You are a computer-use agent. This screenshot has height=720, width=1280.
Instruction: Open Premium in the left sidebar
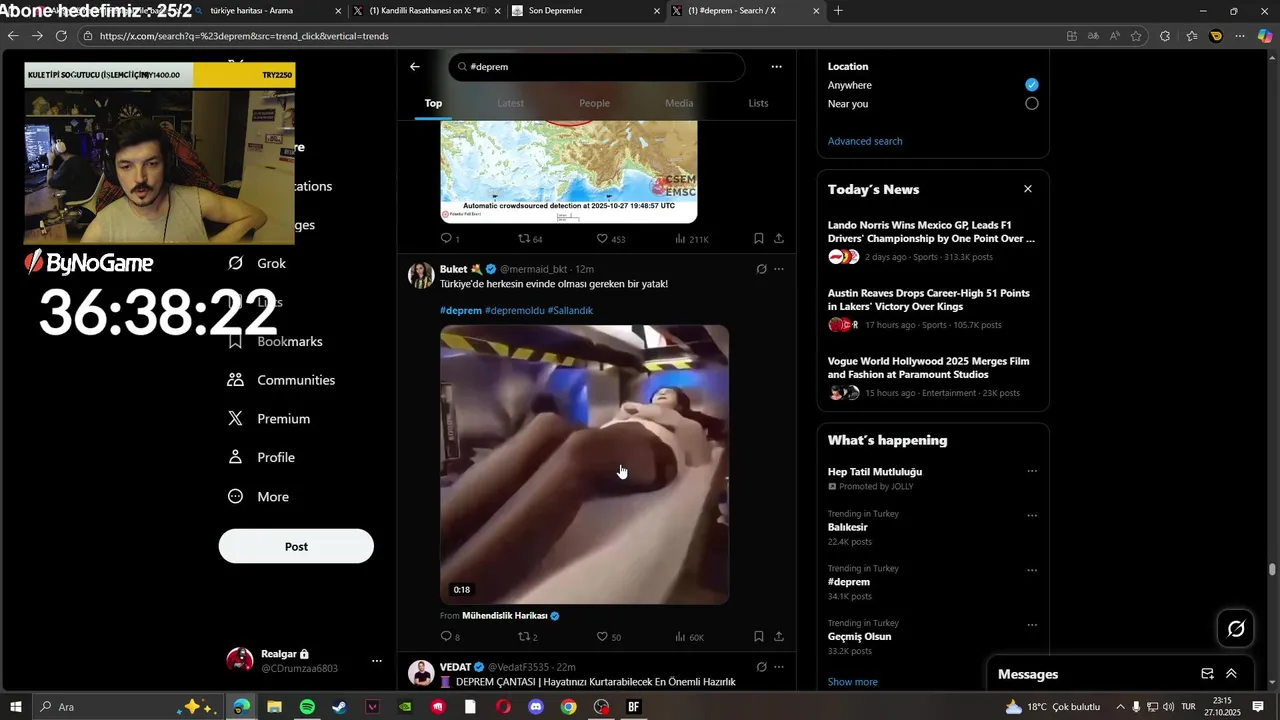pyautogui.click(x=269, y=419)
